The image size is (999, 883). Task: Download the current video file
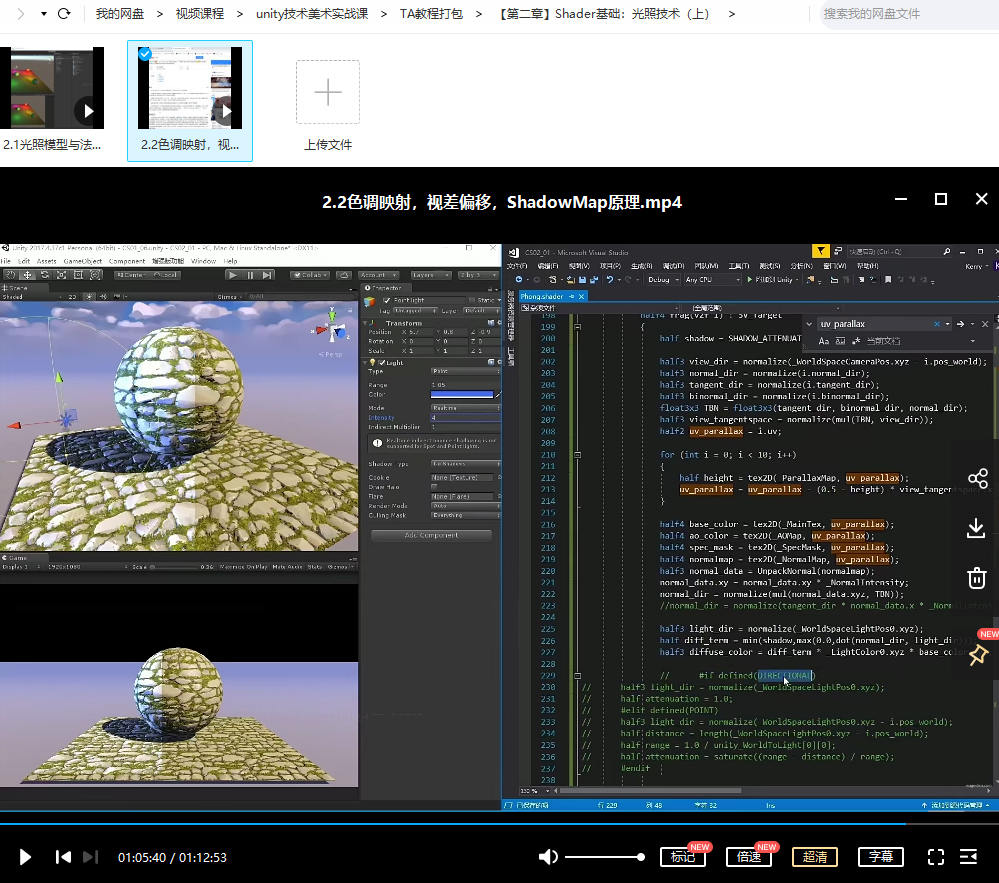click(x=976, y=528)
